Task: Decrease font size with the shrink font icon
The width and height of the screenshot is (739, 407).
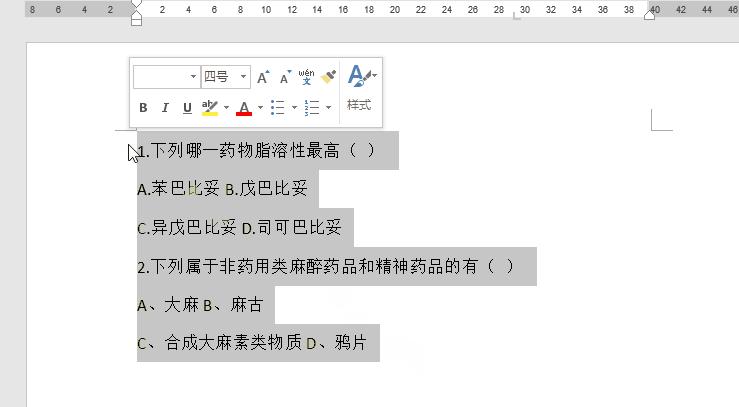Action: pos(285,77)
